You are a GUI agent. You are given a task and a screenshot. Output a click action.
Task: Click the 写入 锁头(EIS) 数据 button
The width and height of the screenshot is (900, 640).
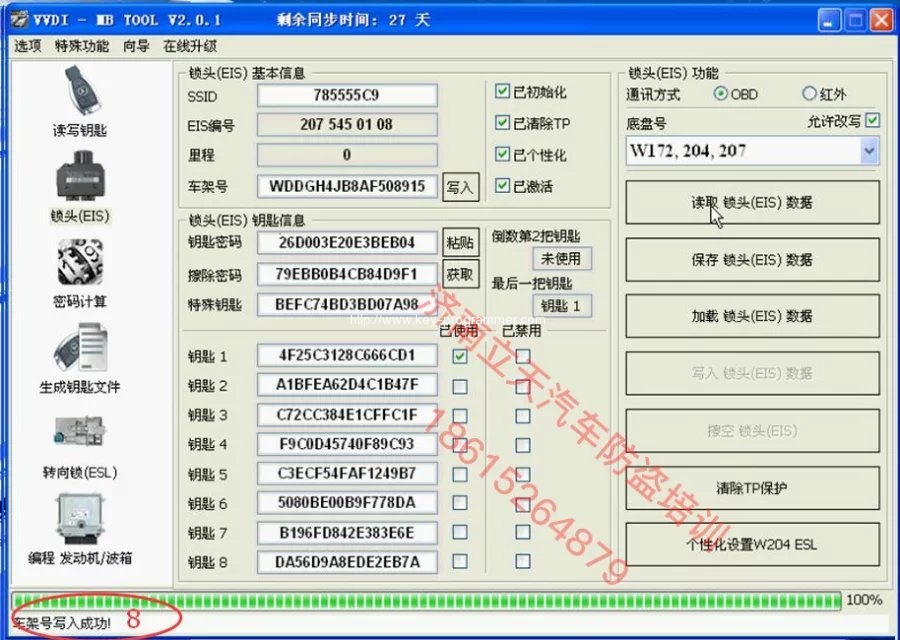[752, 373]
